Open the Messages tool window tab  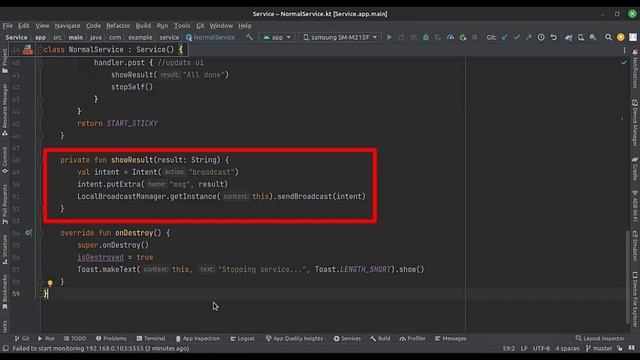pos(450,338)
